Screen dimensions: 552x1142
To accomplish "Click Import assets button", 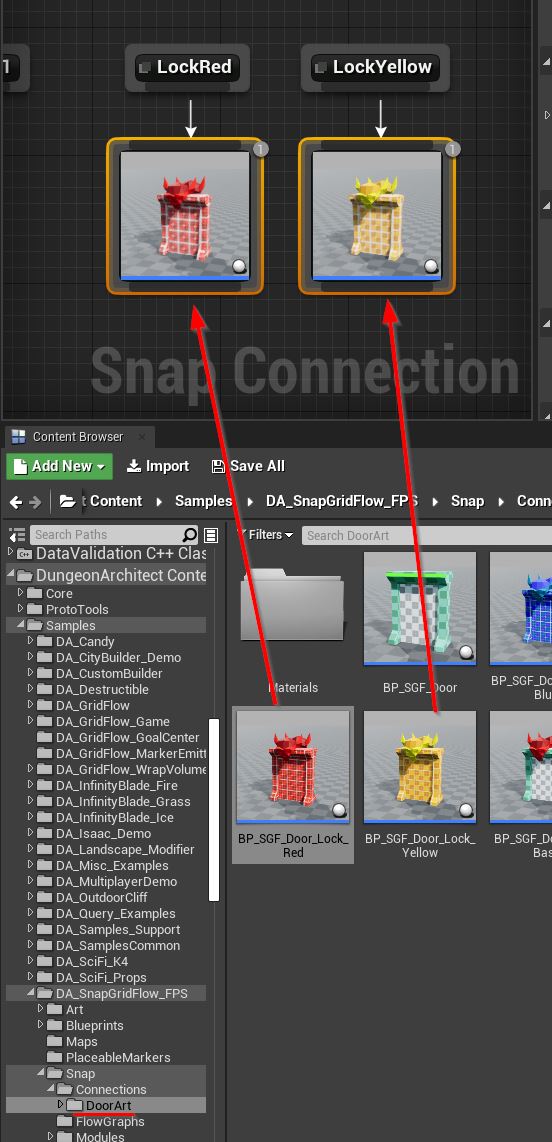I will [158, 466].
